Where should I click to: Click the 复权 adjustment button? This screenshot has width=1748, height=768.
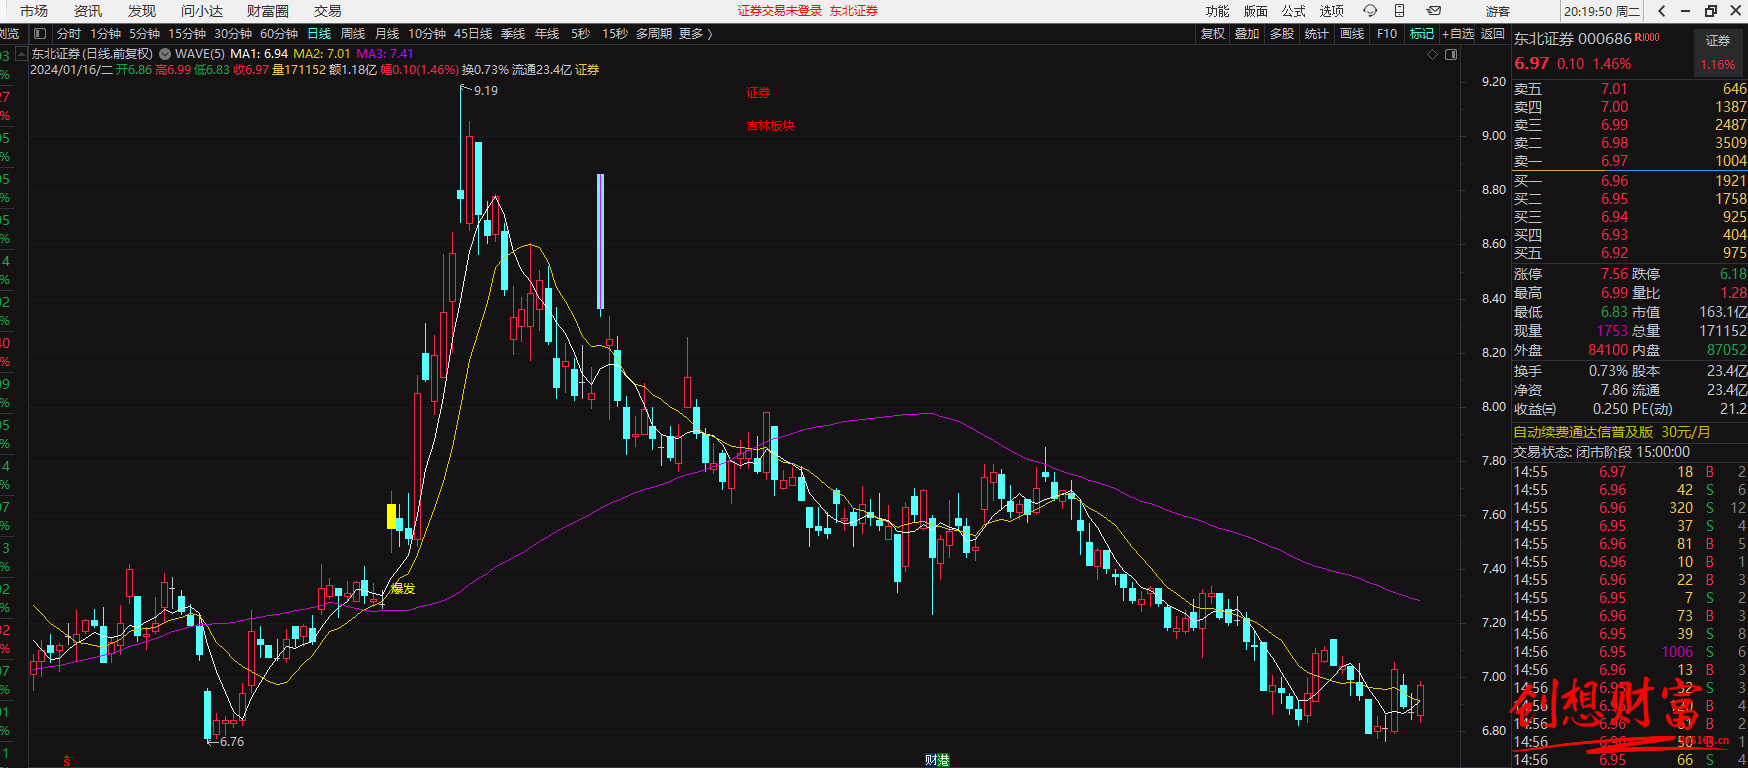[x=1213, y=34]
